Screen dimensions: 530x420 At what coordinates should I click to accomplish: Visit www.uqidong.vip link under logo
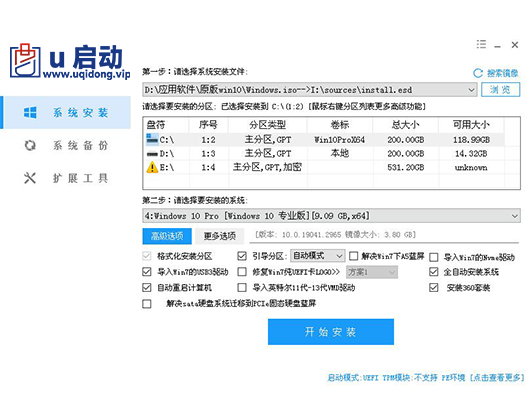[87, 74]
